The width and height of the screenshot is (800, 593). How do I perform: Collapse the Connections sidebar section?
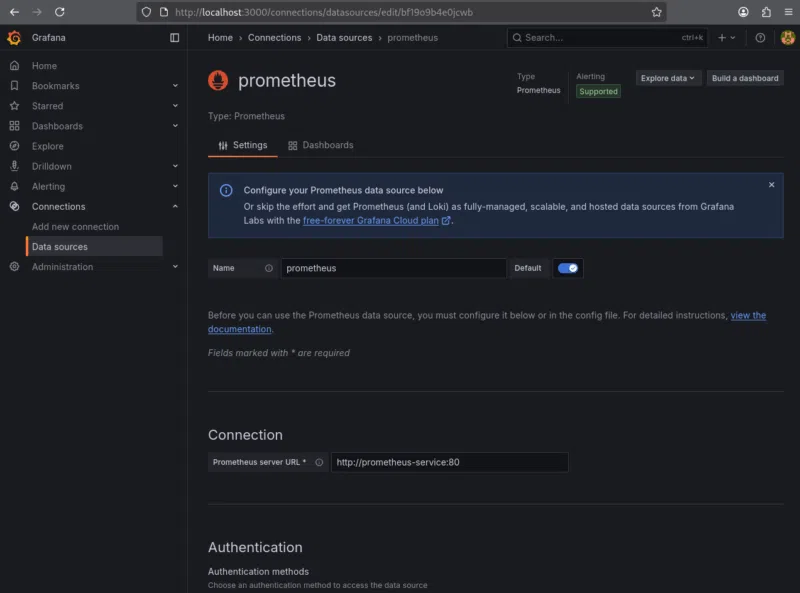[x=175, y=206]
